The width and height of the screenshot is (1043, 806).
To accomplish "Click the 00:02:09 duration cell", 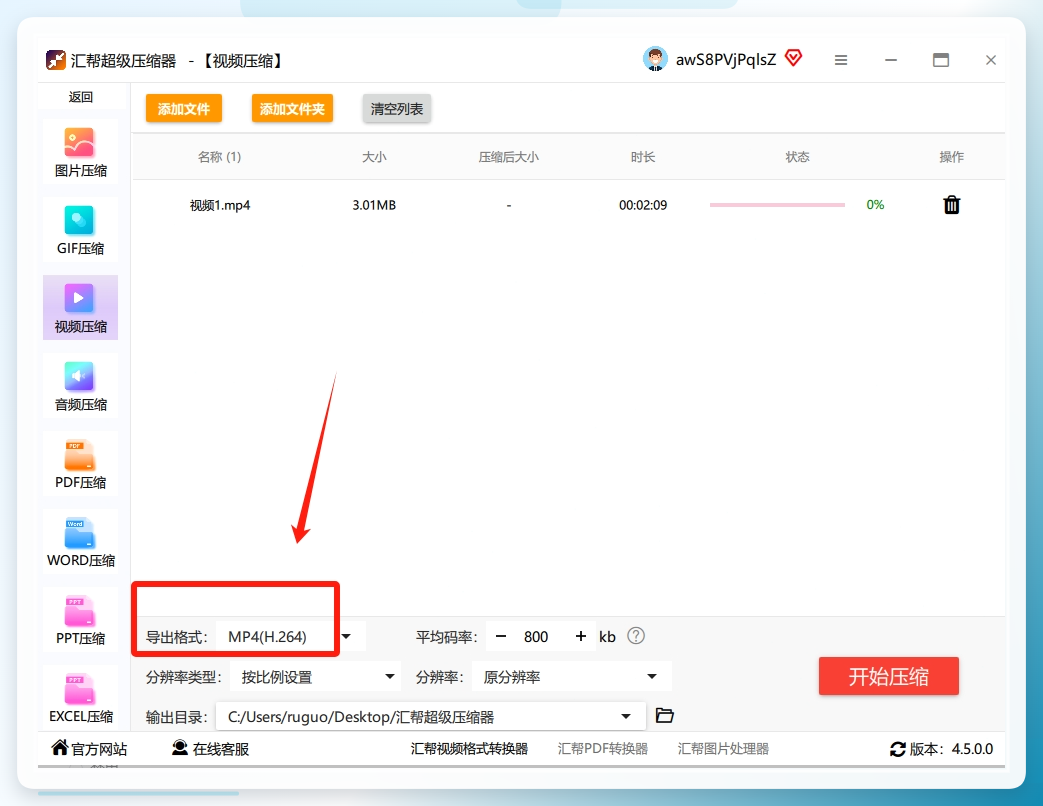I will click(643, 205).
